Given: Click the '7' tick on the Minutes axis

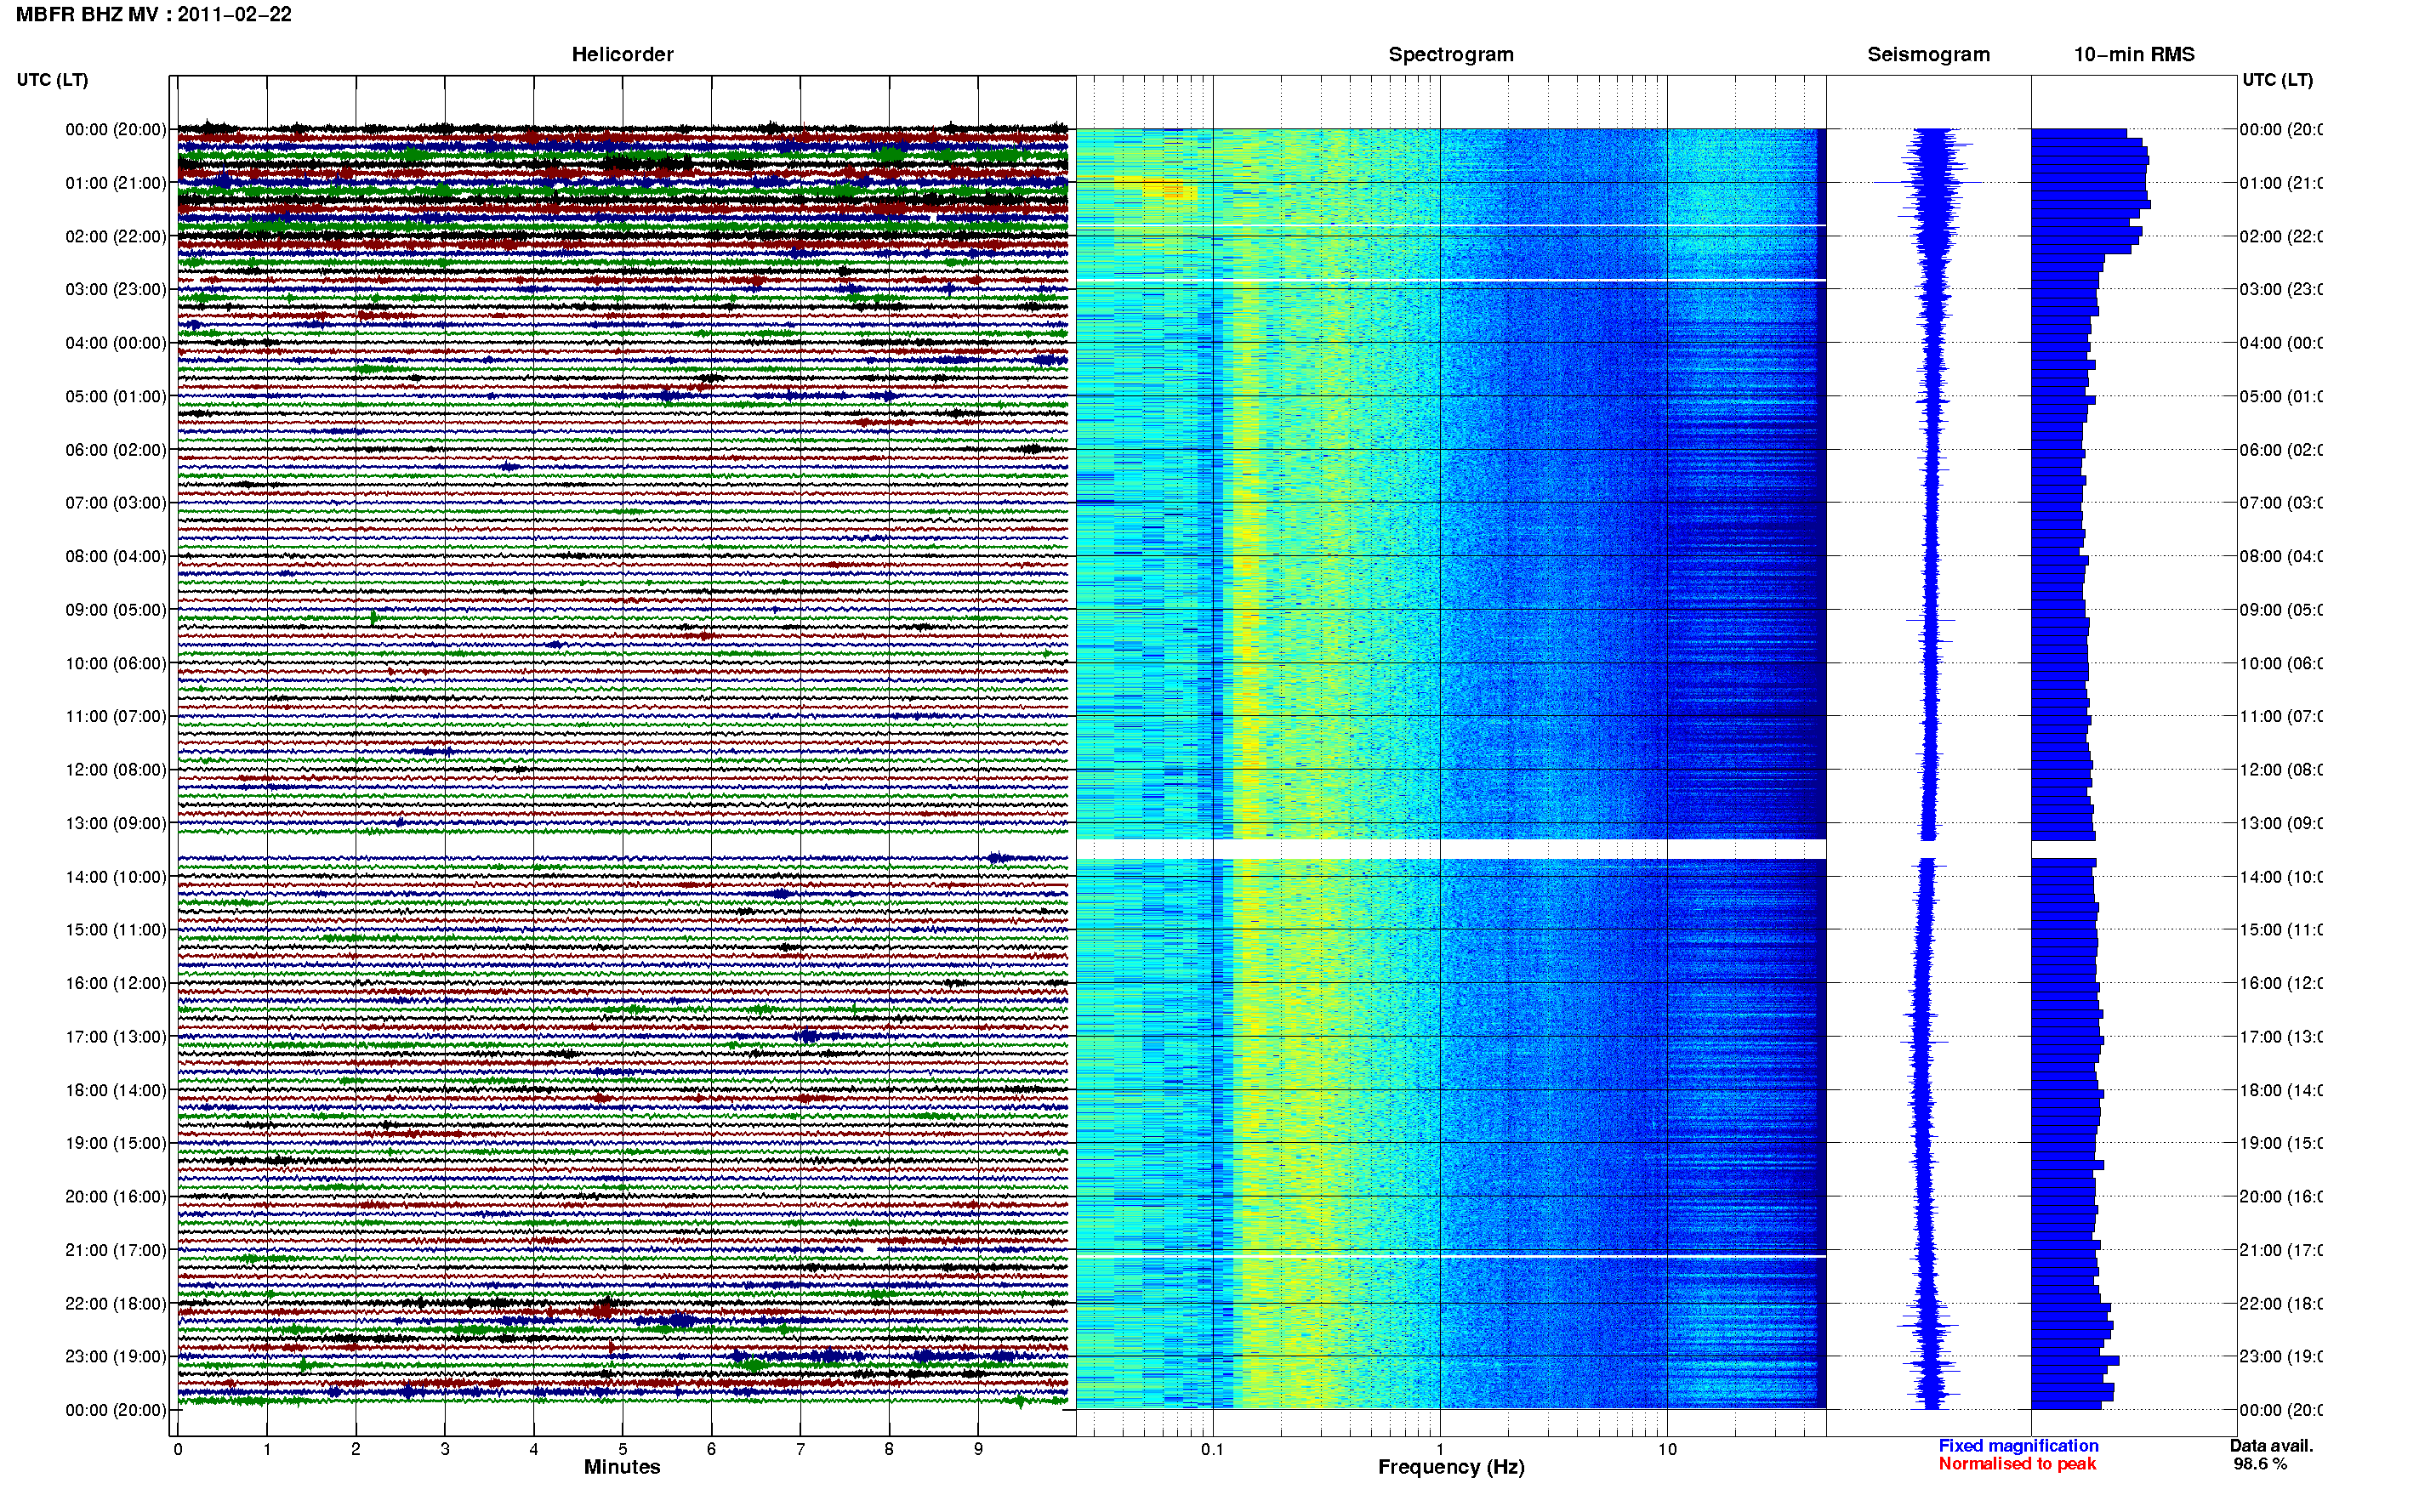Looking at the screenshot, I should point(800,1449).
